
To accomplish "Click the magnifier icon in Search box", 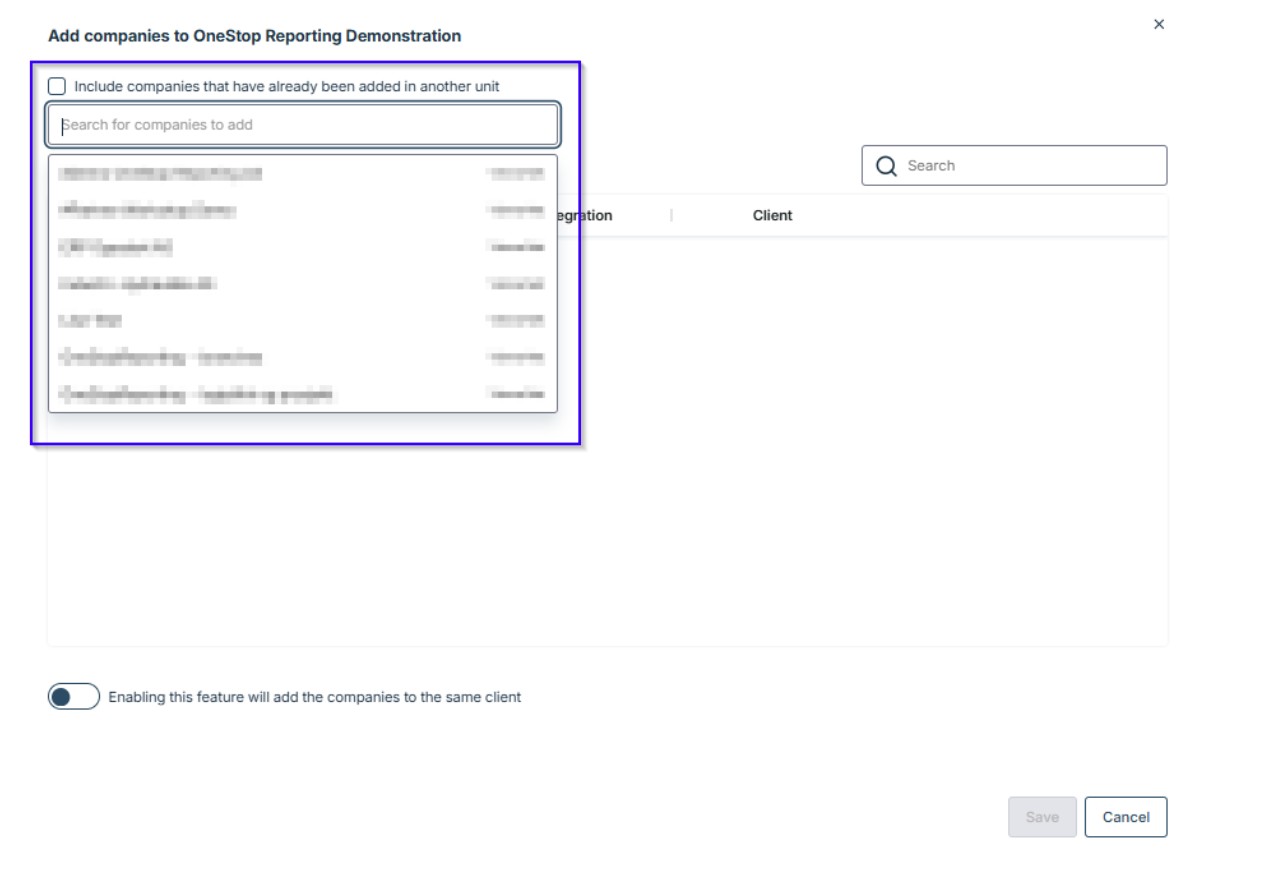I will (886, 166).
